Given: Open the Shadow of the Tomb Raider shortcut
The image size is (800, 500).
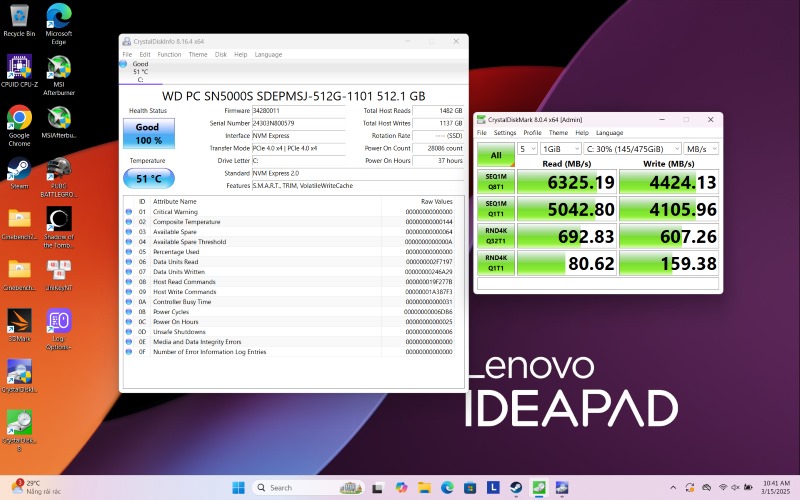Looking at the screenshot, I should [59, 228].
